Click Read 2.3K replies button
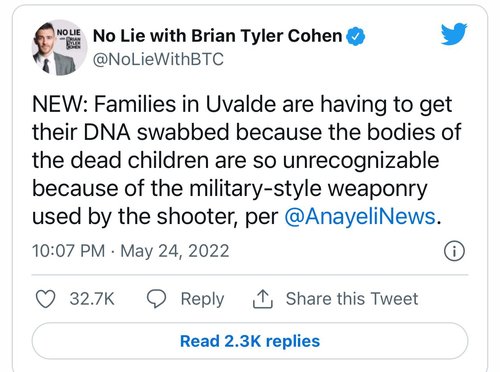Viewport: 500px width, 372px height. pyautogui.click(x=250, y=341)
